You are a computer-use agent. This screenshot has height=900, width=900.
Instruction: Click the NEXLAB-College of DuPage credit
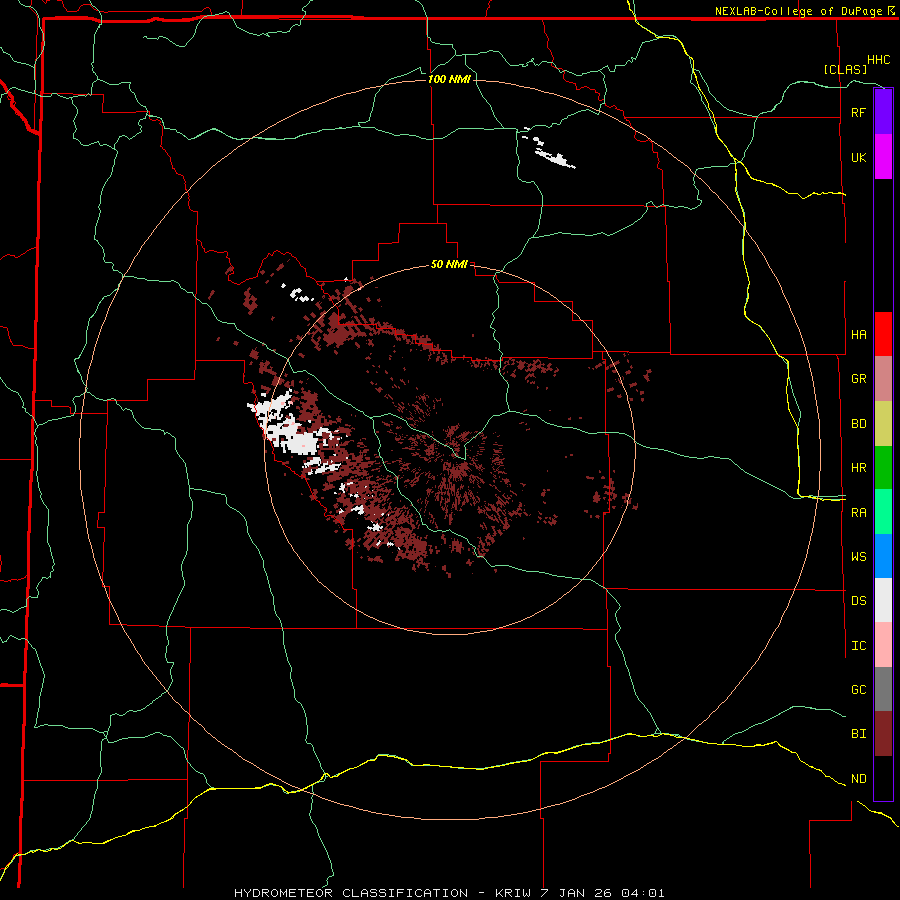(799, 11)
